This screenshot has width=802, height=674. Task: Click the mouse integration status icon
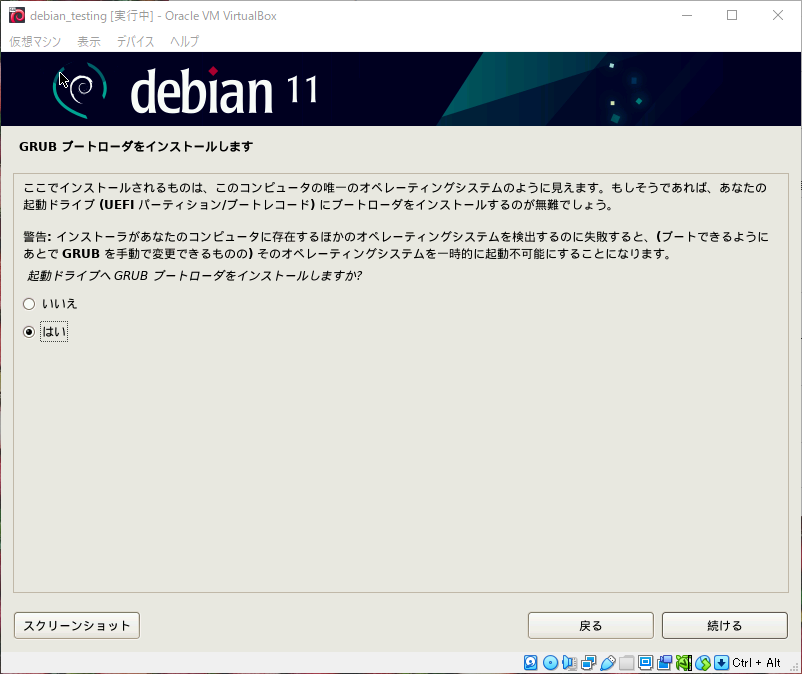[703, 663]
